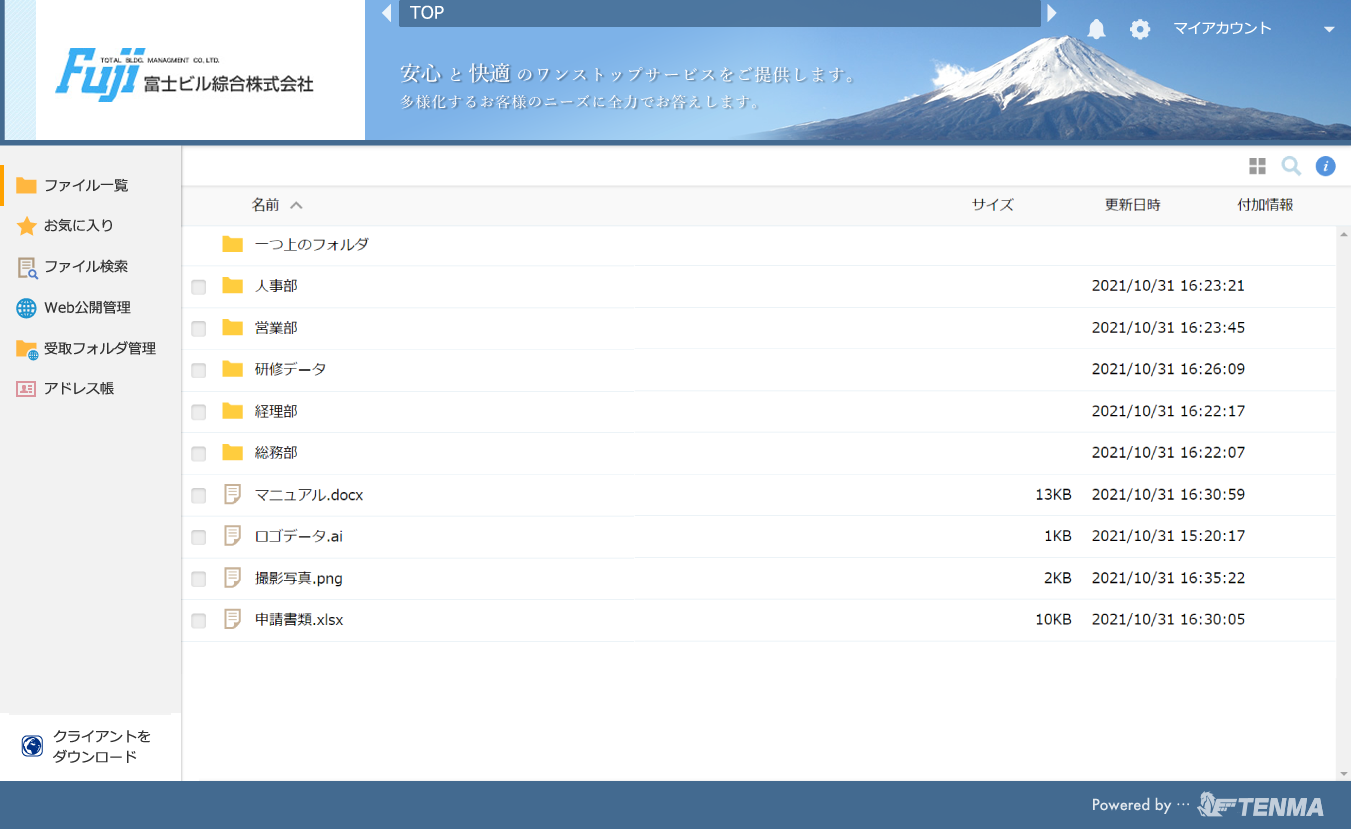
Task: Open the notification bell icon
Action: click(x=1097, y=29)
